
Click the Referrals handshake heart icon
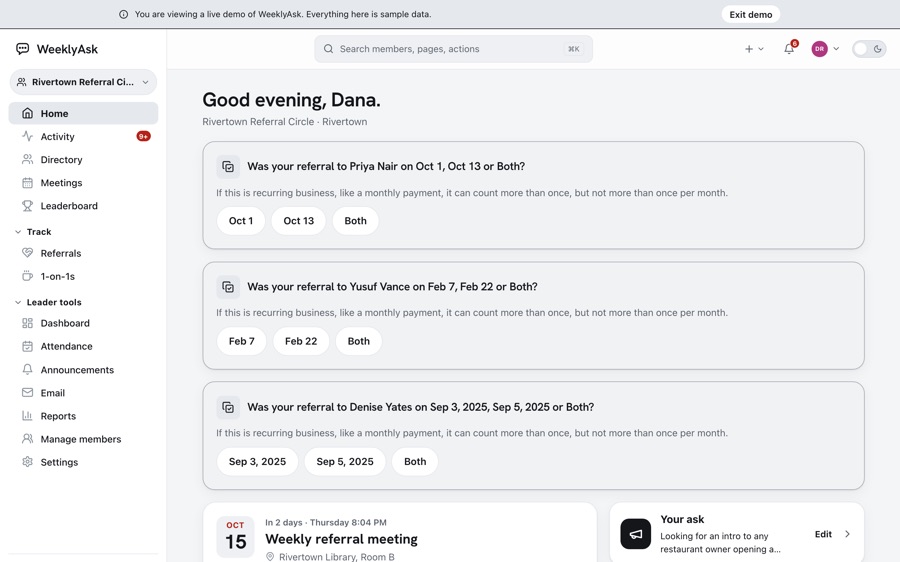[27, 253]
